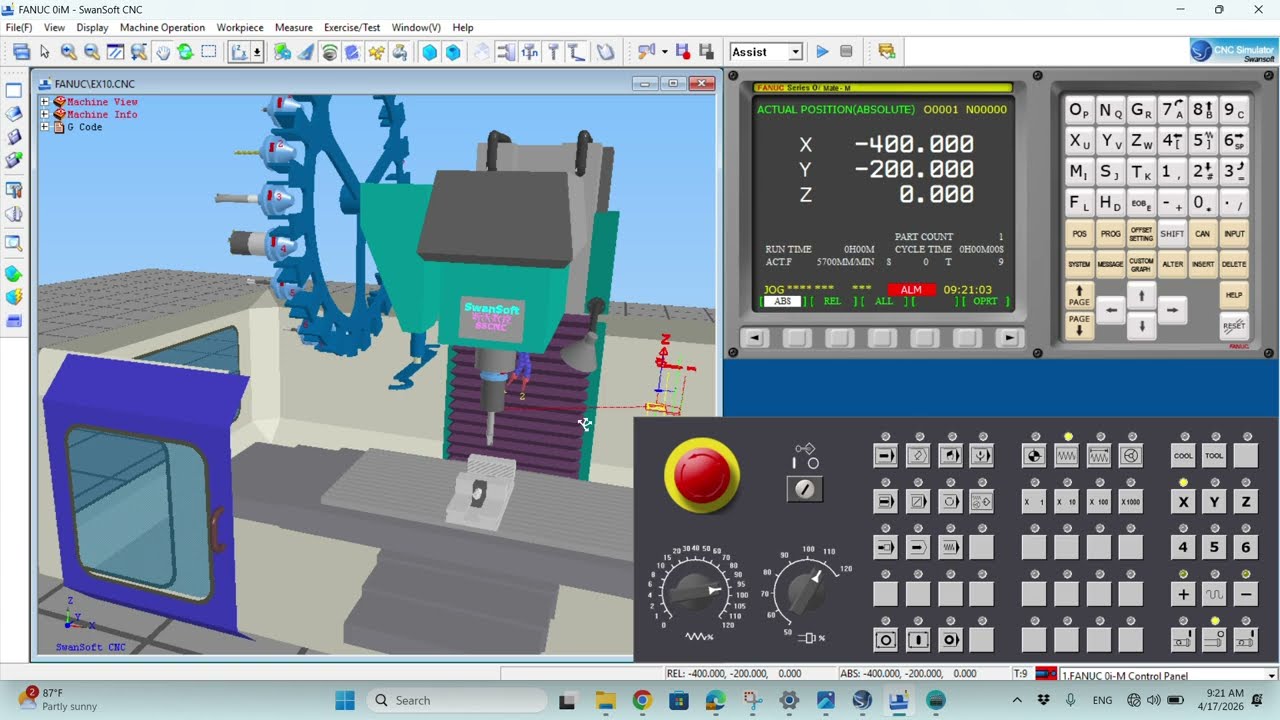This screenshot has height=720, width=1280.
Task: Click the feed hold button with vertical bar
Action: click(918, 640)
